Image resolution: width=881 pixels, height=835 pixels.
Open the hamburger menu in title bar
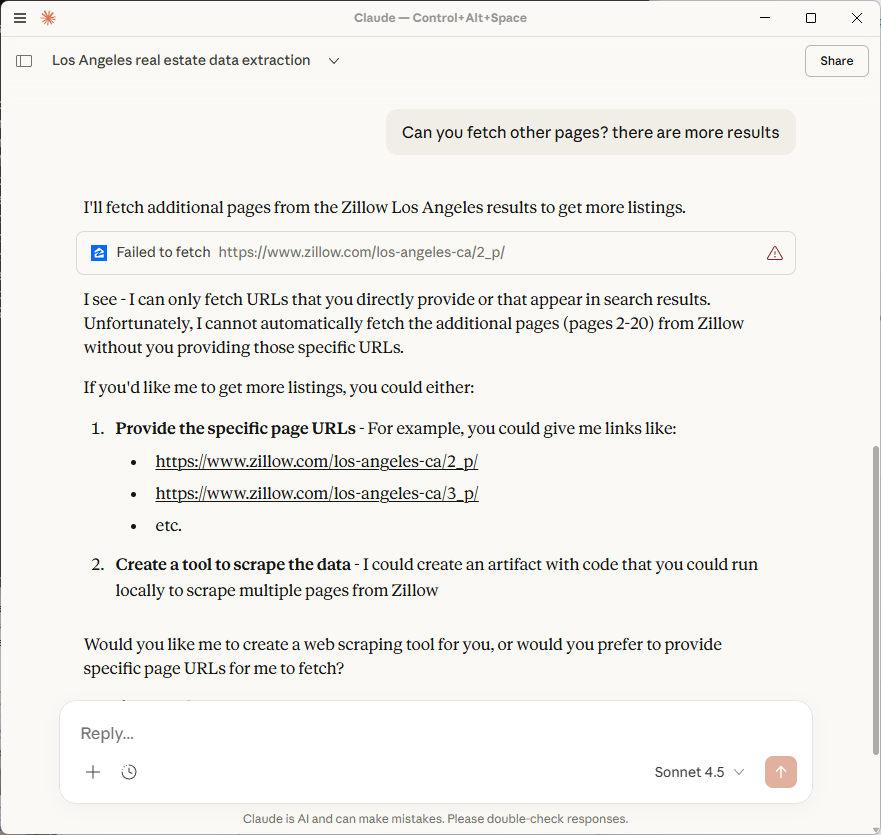(20, 18)
